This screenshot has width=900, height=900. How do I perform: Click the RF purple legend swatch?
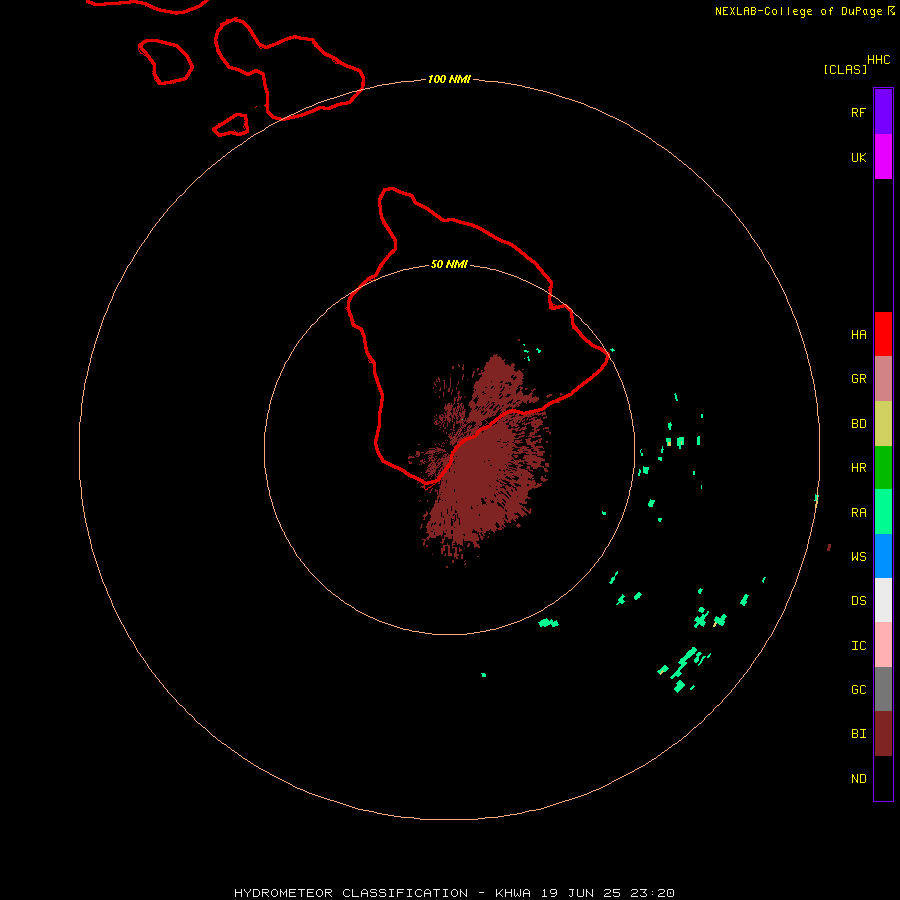pos(883,112)
